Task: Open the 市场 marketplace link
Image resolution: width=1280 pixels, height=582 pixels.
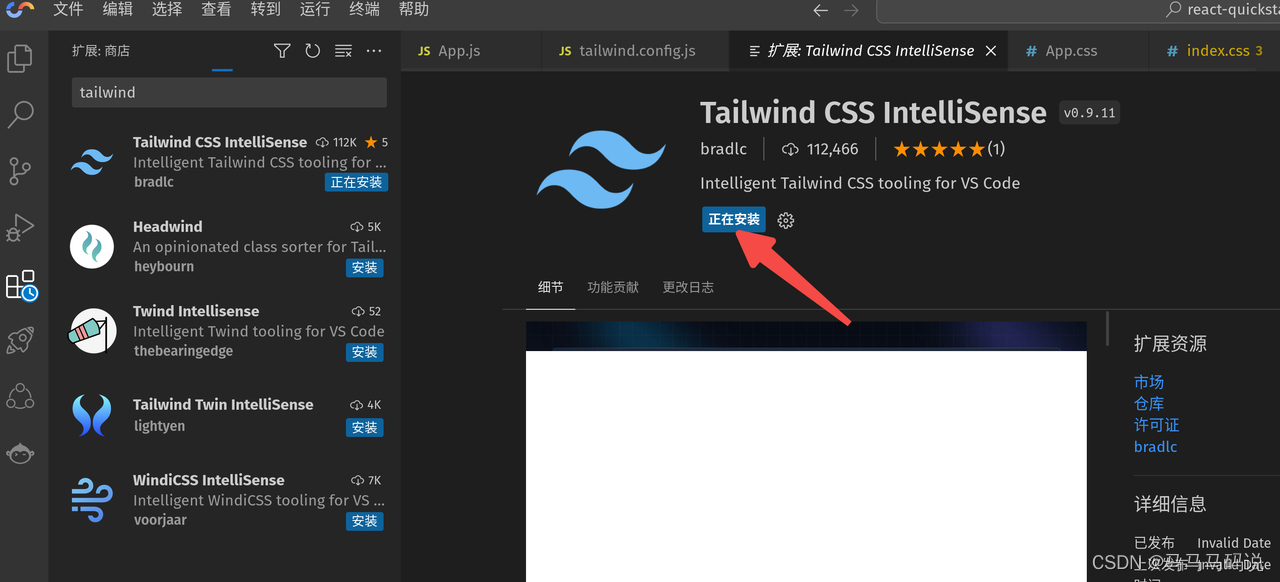Action: coord(1149,382)
